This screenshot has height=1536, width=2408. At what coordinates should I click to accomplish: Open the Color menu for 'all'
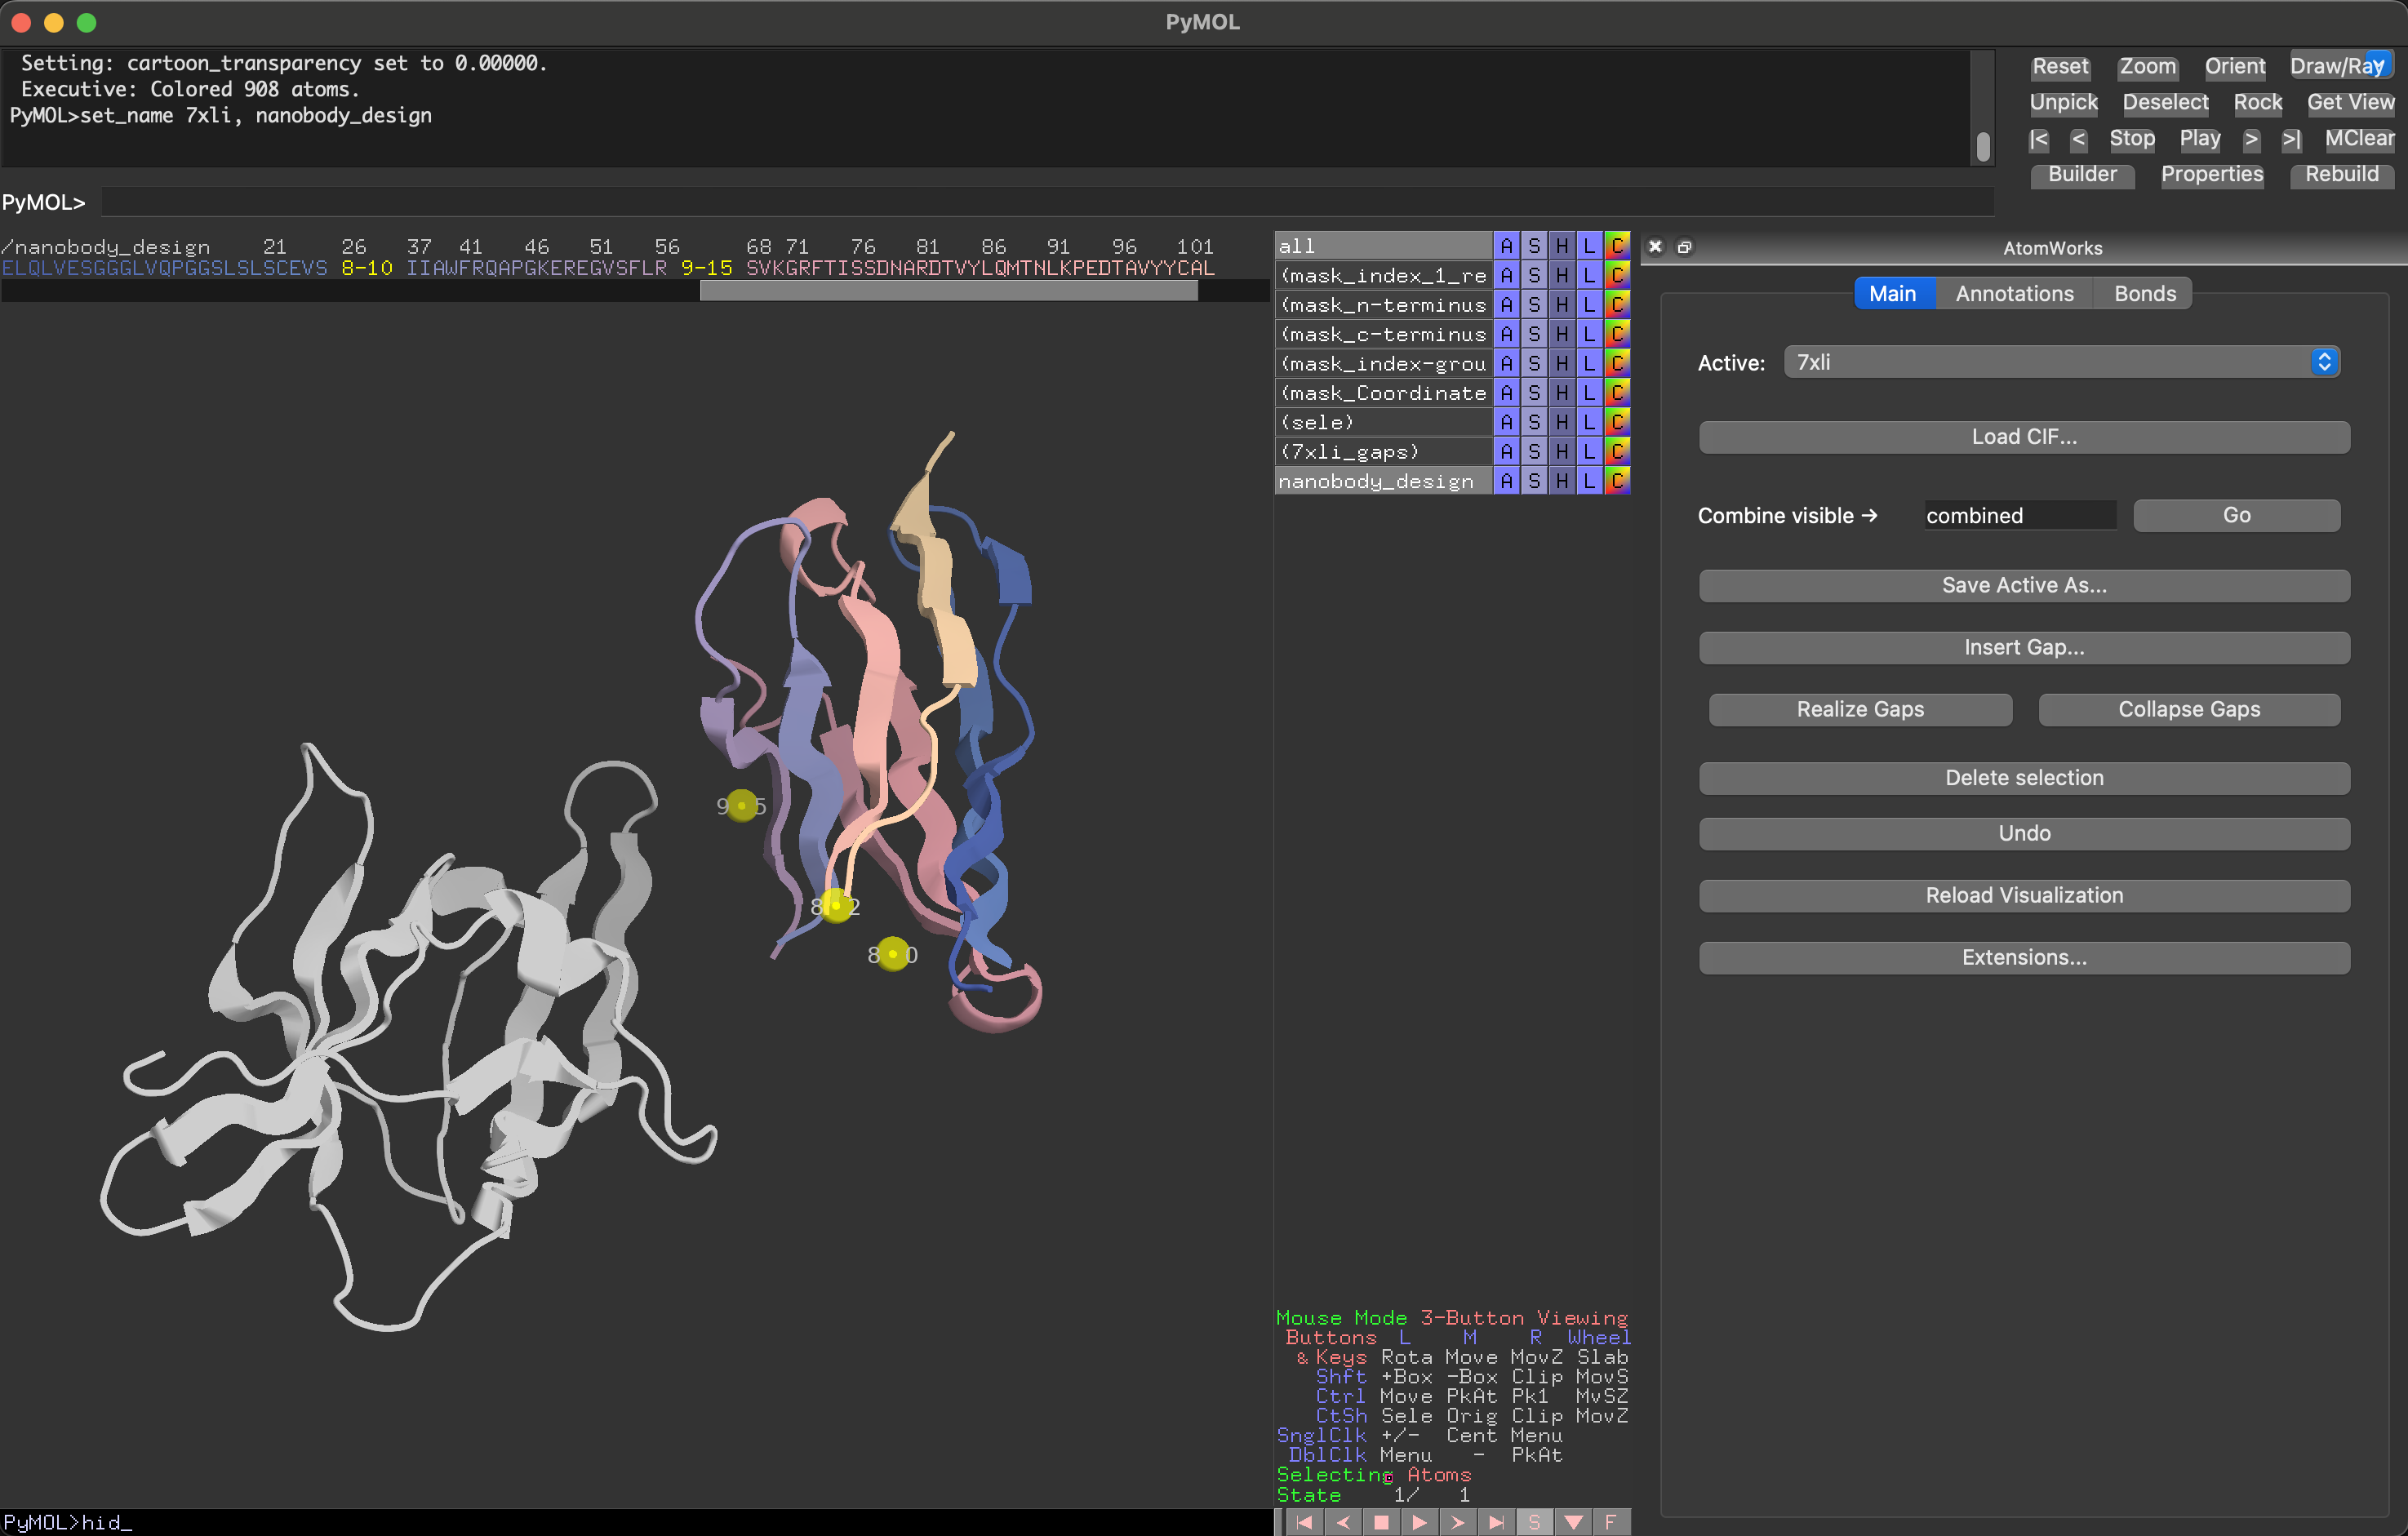[x=1617, y=246]
